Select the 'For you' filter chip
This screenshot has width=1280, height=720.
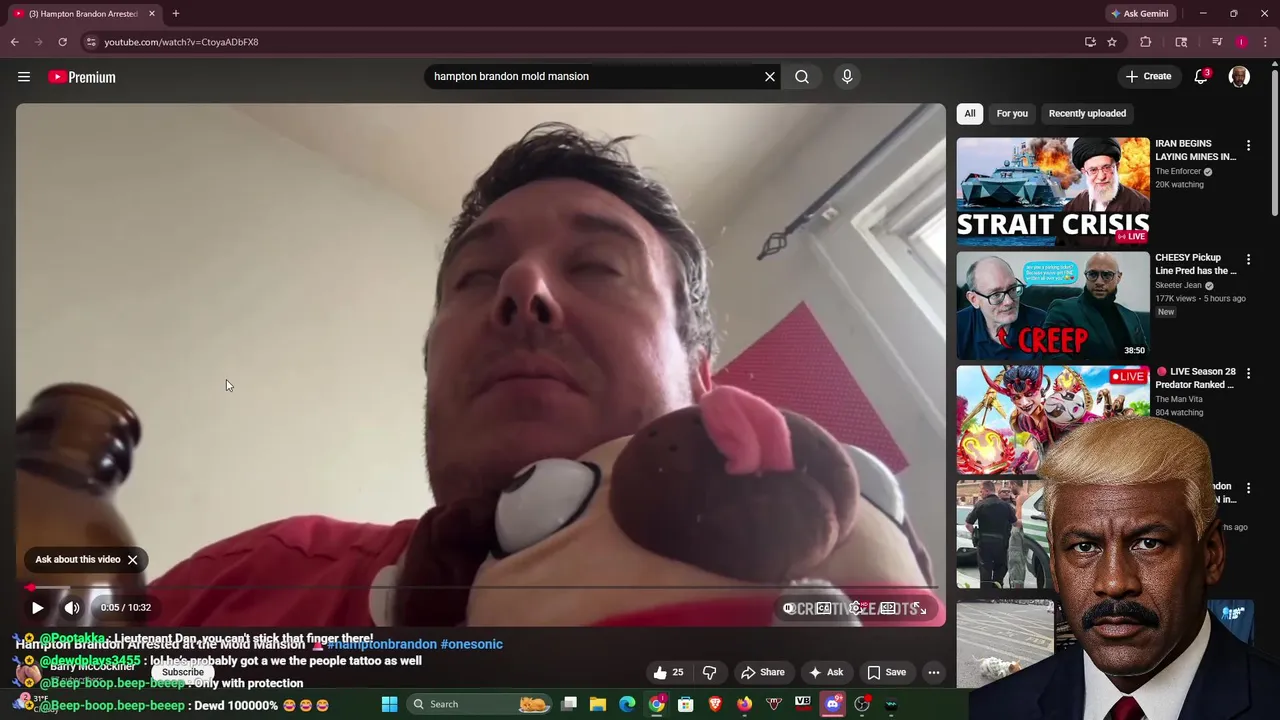click(1012, 113)
